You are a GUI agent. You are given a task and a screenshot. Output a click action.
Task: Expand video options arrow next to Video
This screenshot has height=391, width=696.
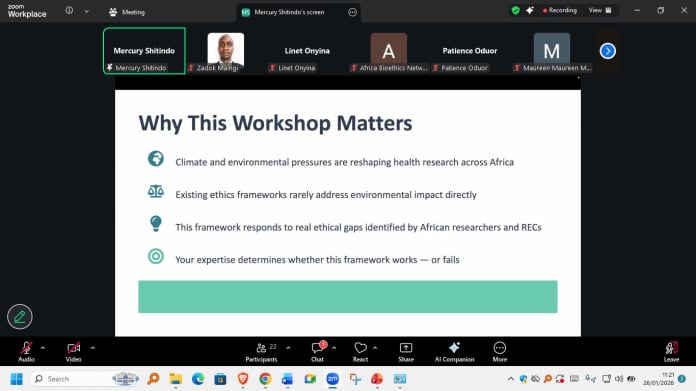[92, 348]
